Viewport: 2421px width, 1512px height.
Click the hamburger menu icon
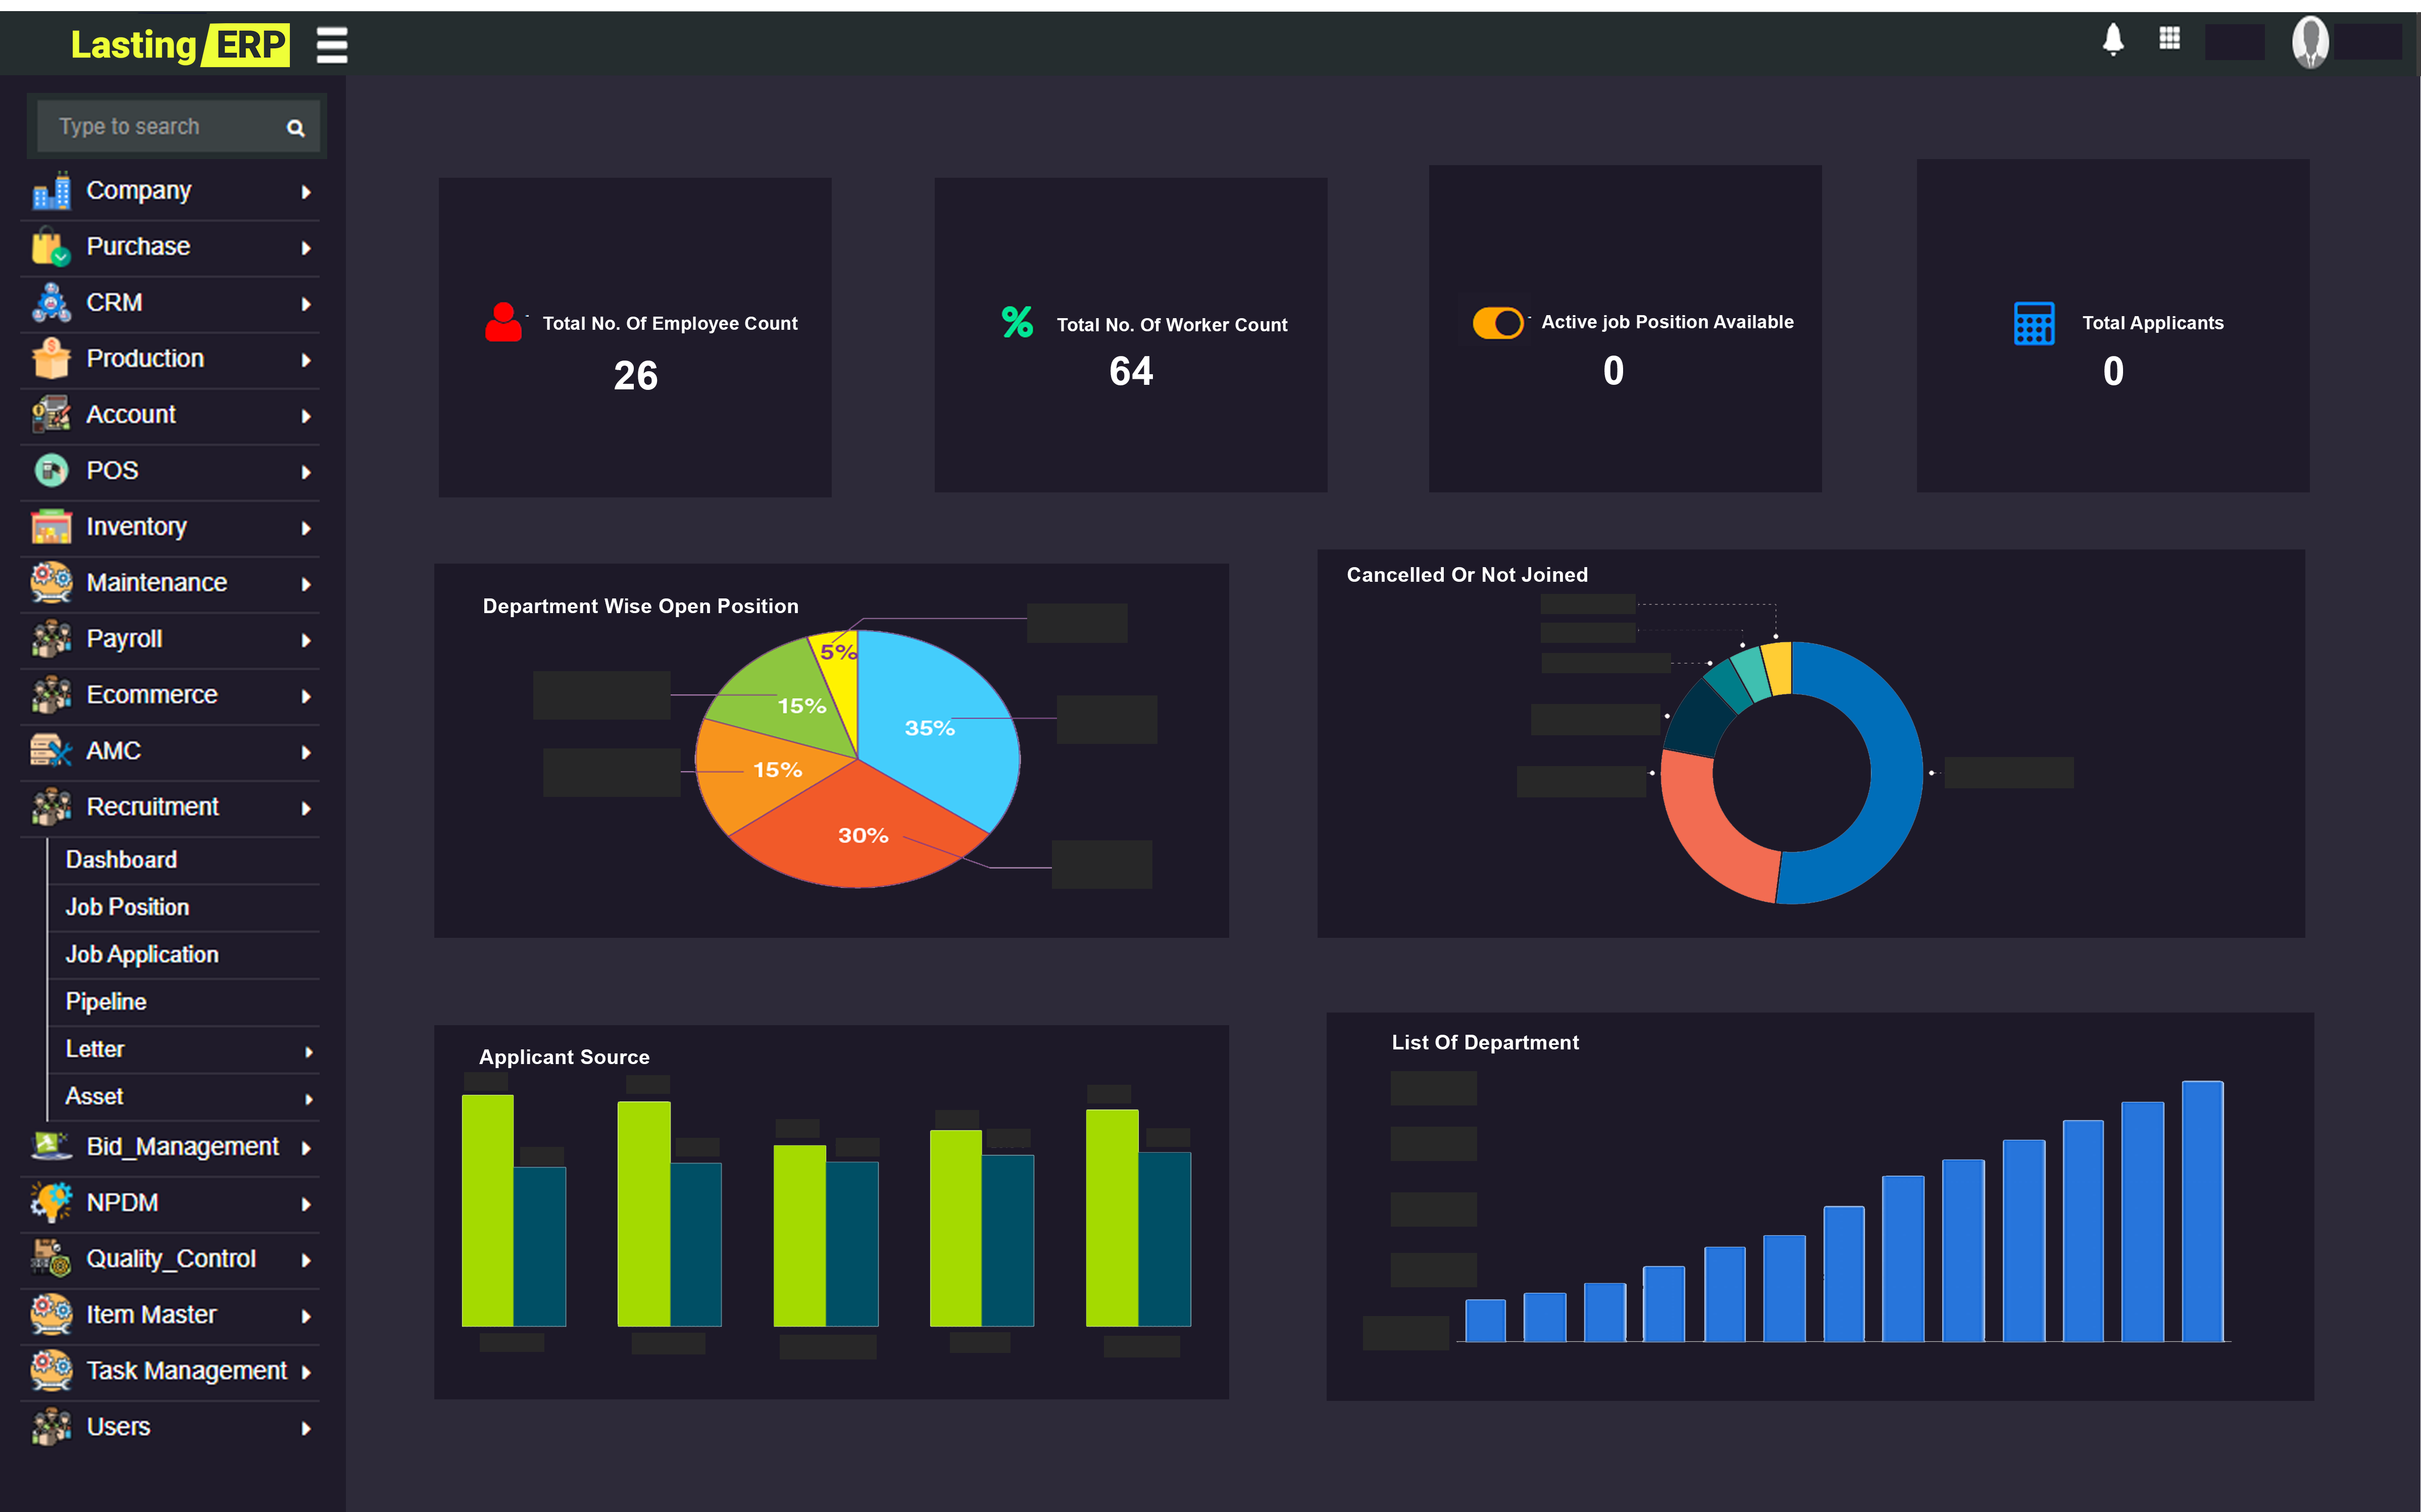331,45
